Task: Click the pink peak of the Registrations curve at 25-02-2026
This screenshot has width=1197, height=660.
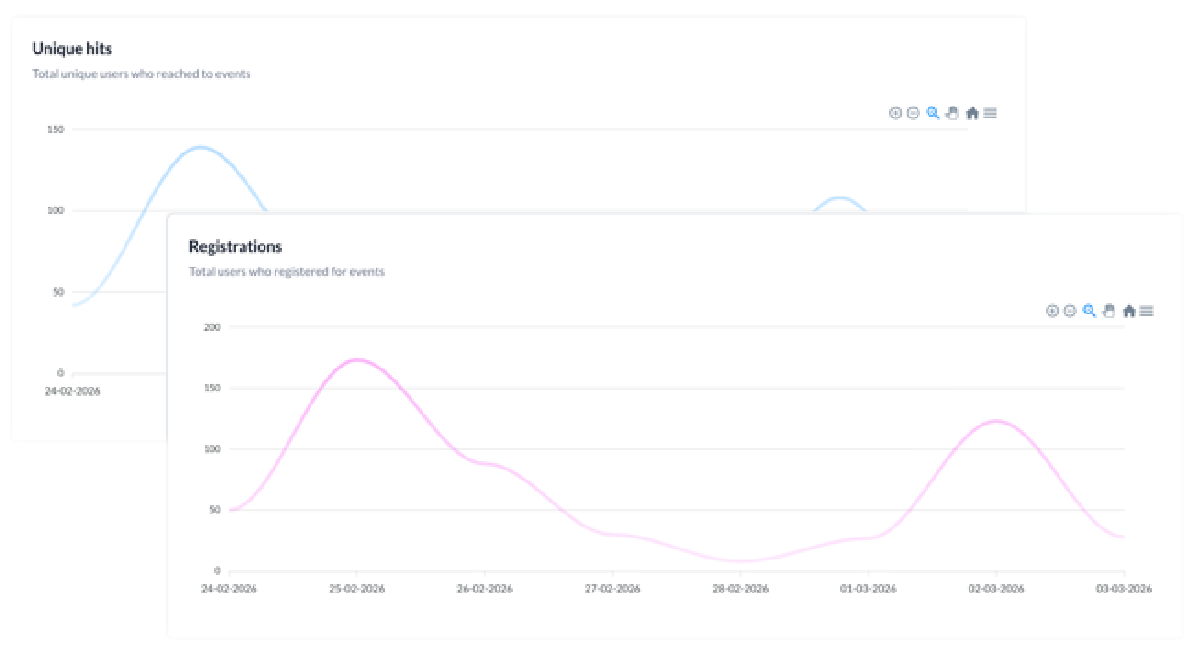Action: (x=357, y=359)
